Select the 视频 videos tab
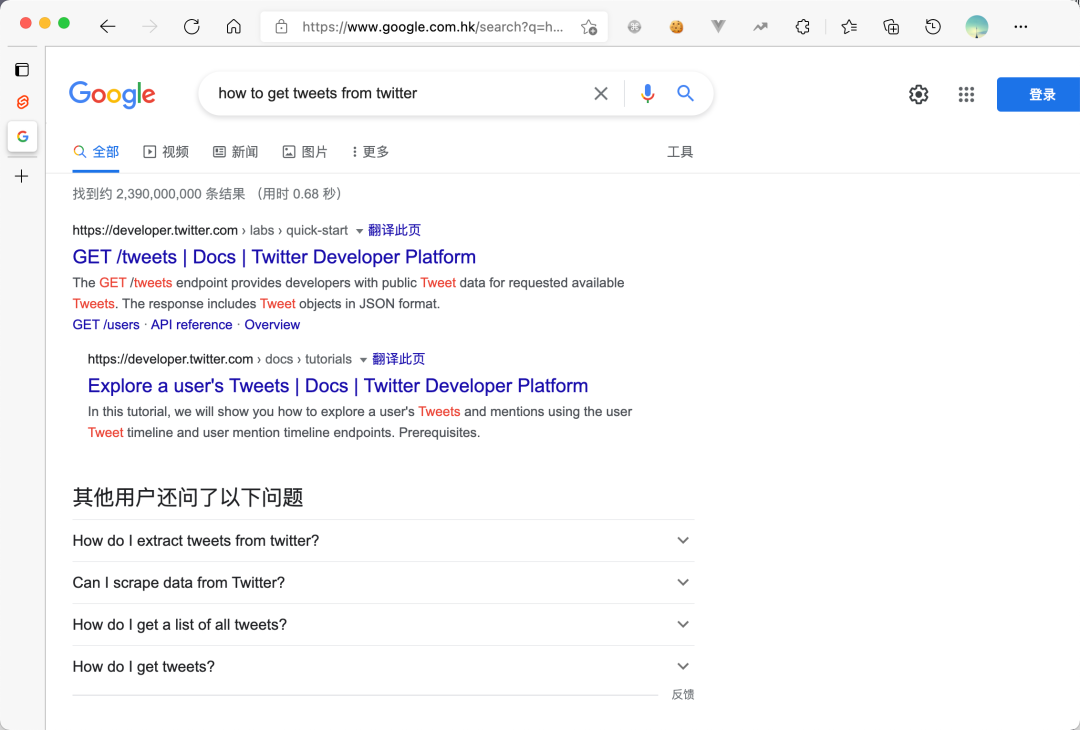The height and width of the screenshot is (730, 1080). 166,152
